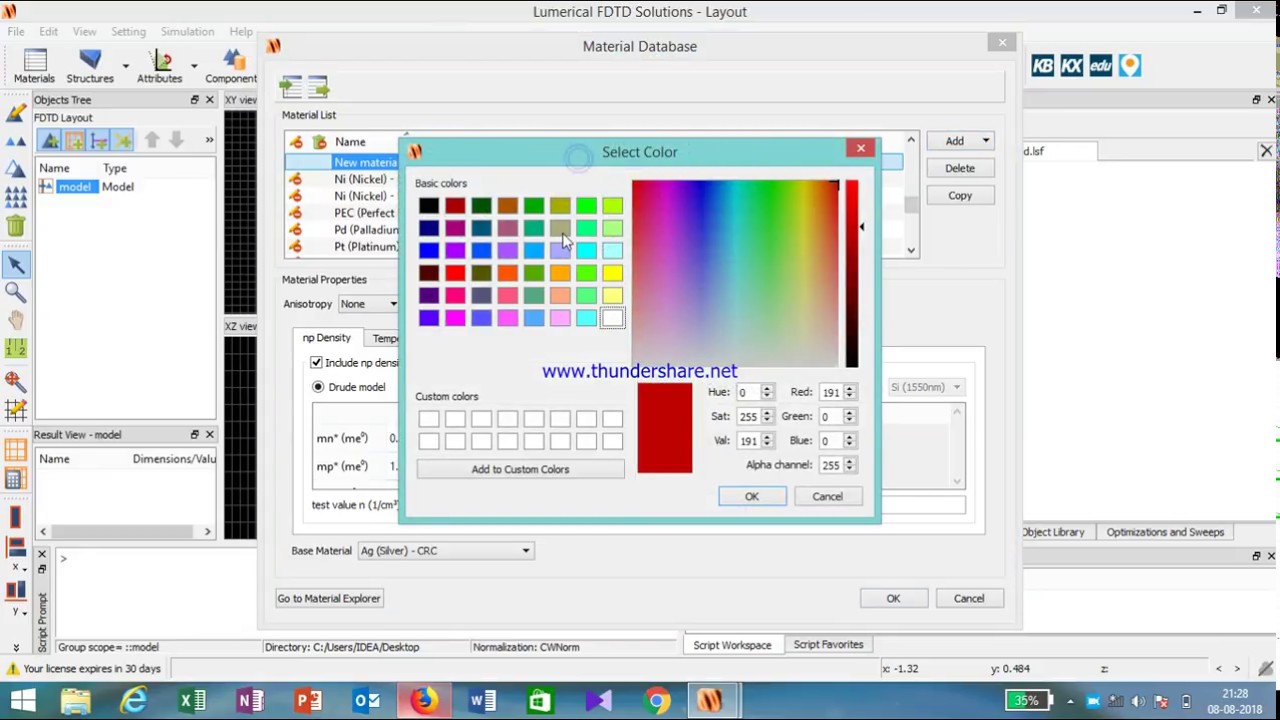1280x720 pixels.
Task: Click the stacked triangles array icon
Action: click(15, 197)
